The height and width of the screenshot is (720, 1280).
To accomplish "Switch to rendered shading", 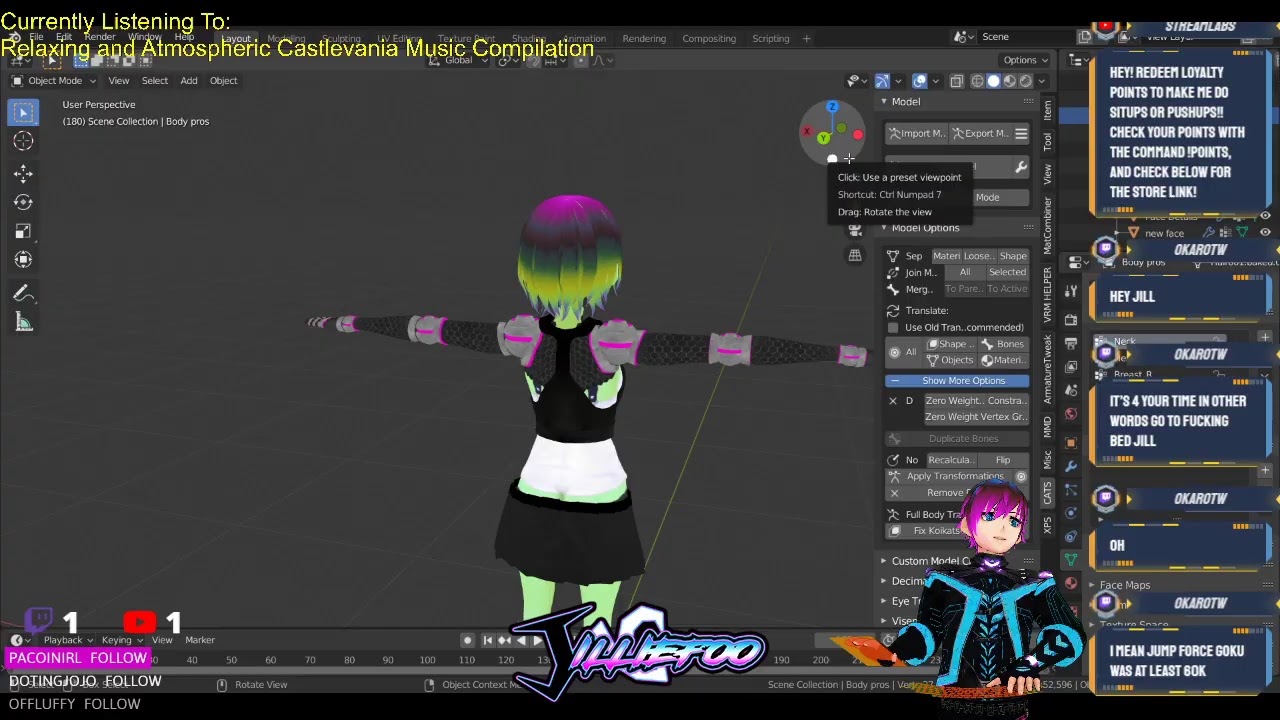I will pyautogui.click(x=1025, y=81).
